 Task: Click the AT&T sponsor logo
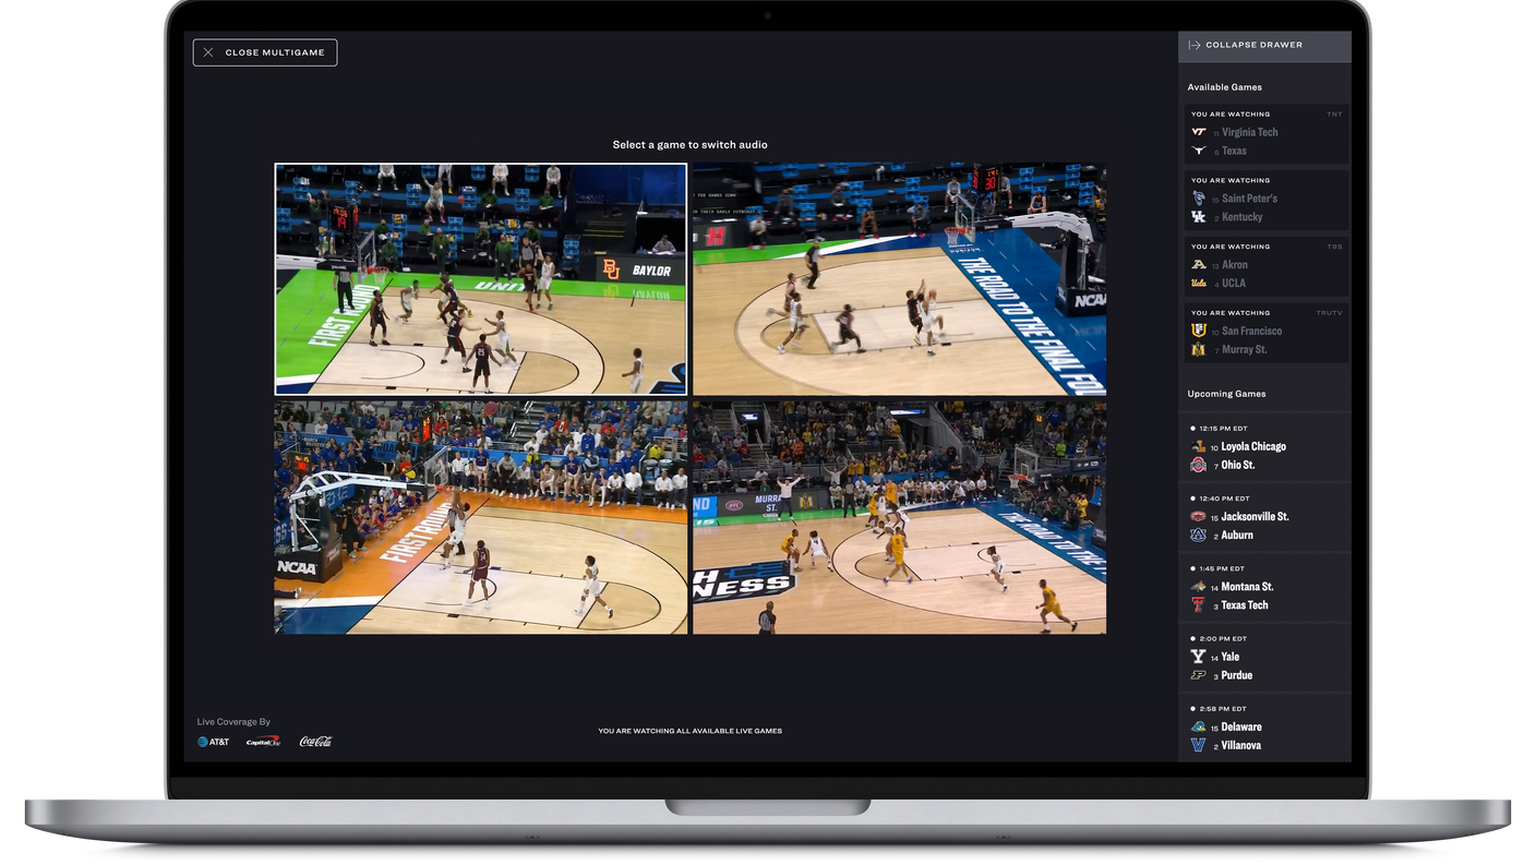(213, 742)
